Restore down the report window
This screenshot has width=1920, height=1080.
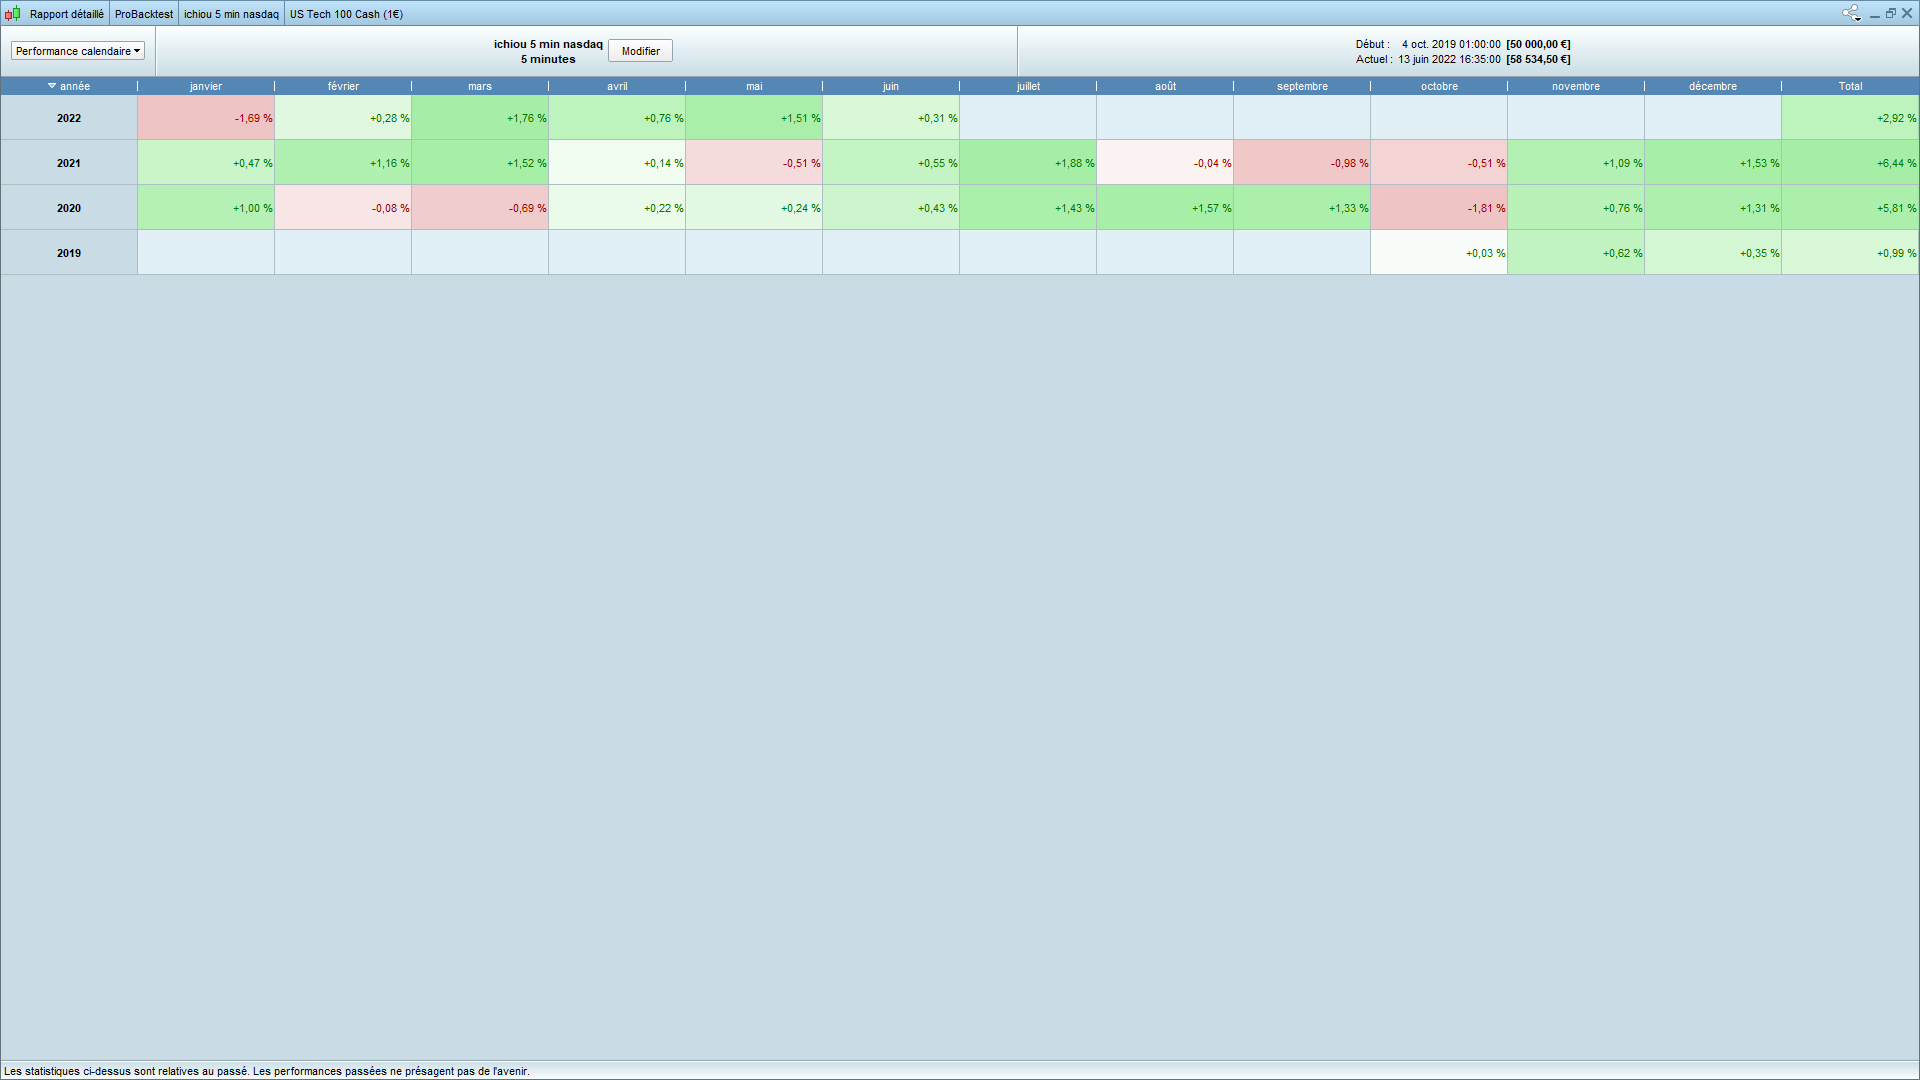coord(1891,14)
